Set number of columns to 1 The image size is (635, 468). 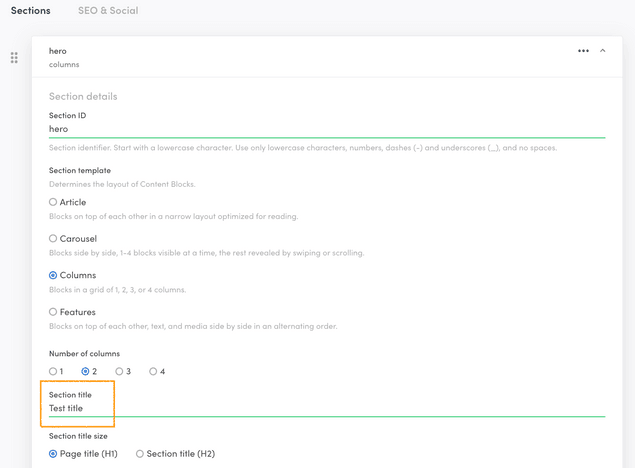click(x=54, y=371)
